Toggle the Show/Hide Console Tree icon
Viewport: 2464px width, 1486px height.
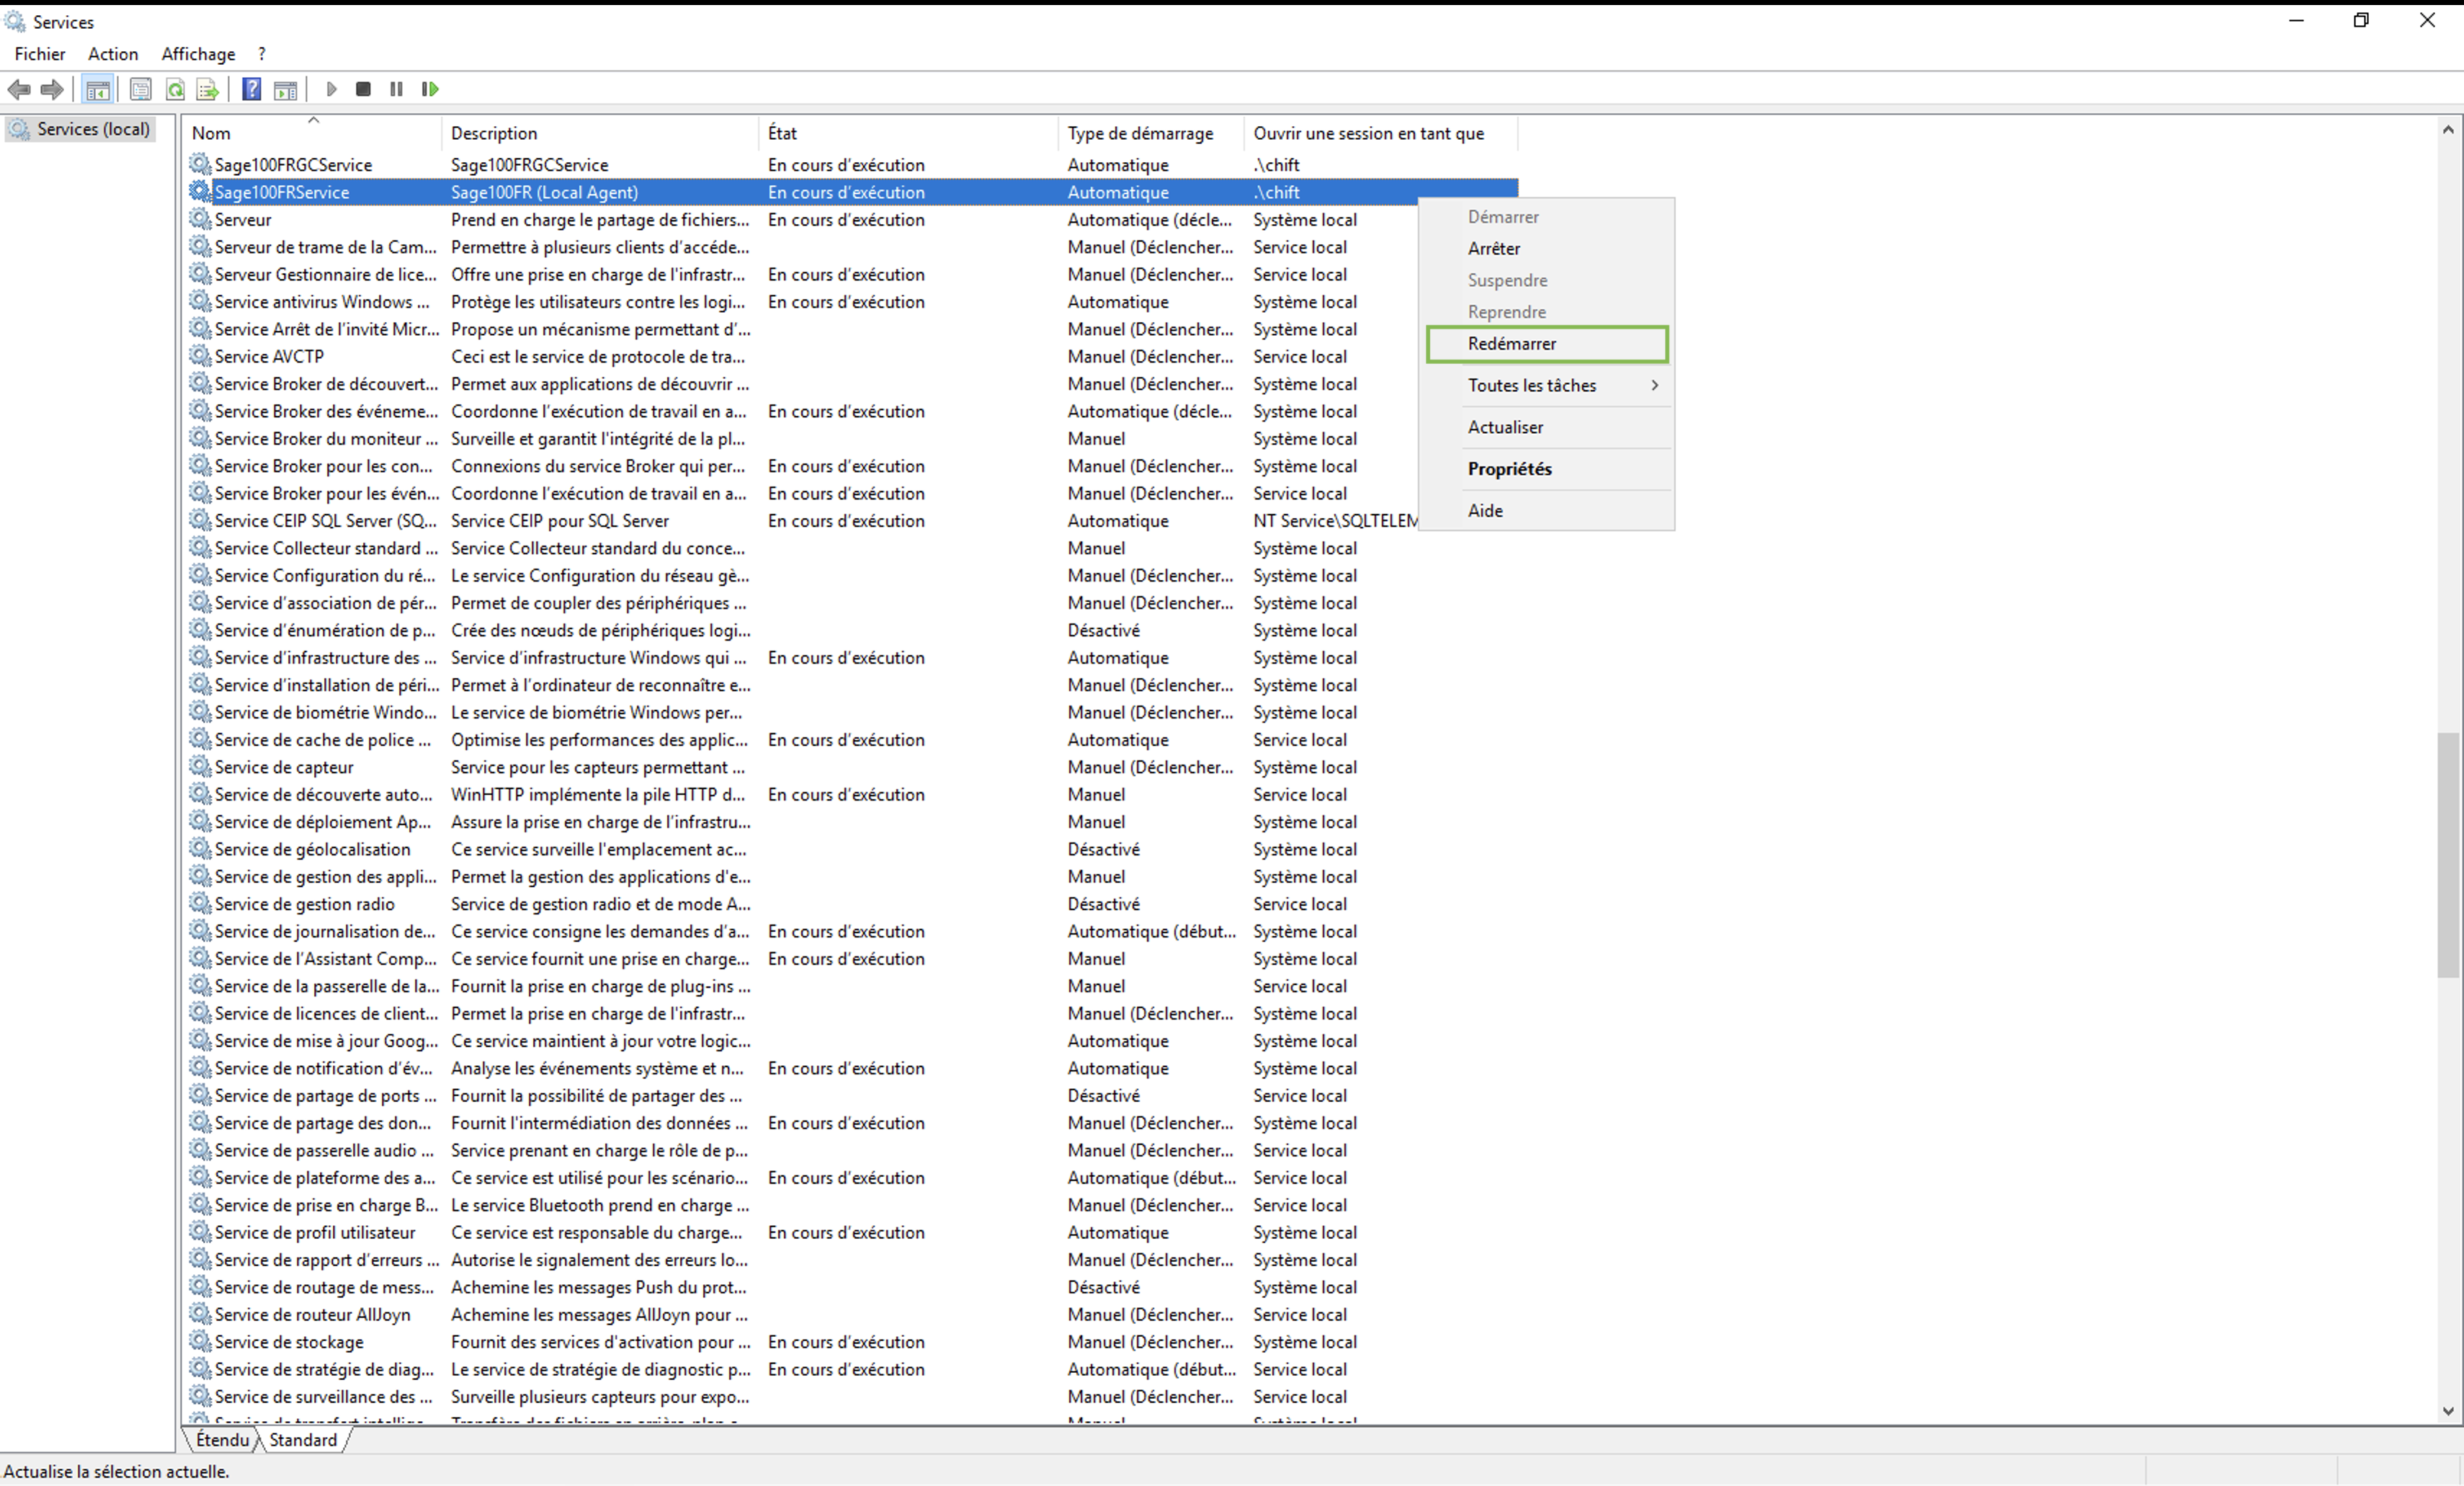tap(98, 89)
